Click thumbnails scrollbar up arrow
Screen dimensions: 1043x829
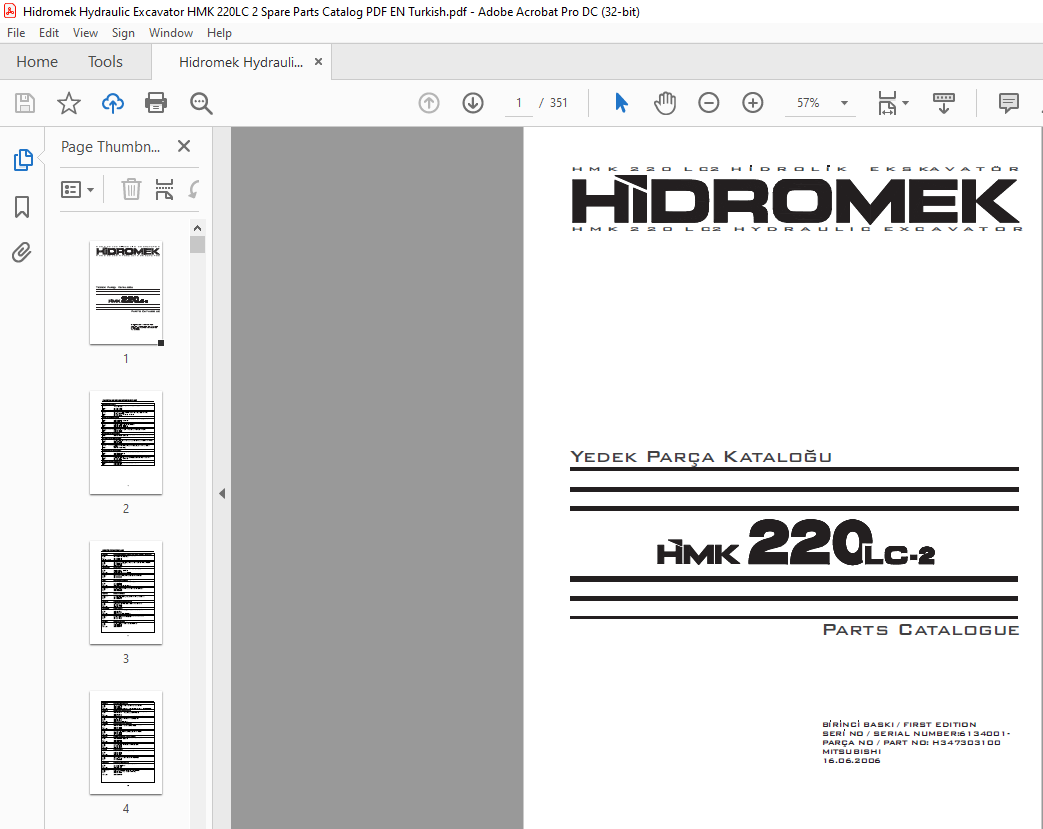point(197,228)
